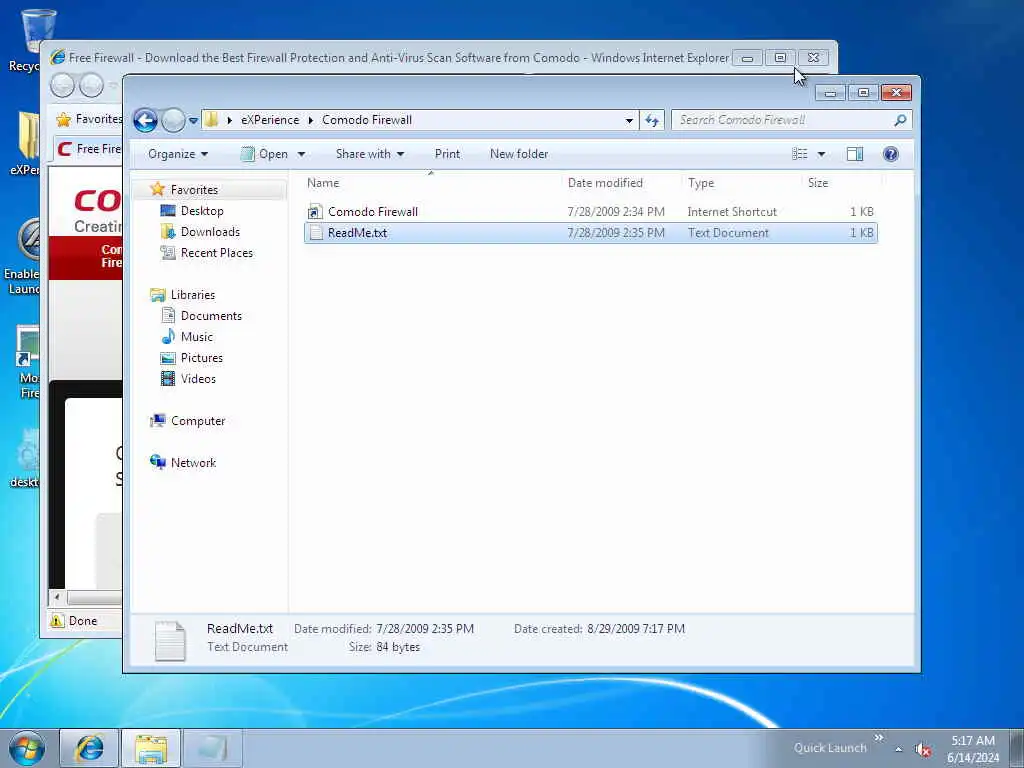Viewport: 1024px width, 768px height.
Task: Open recent pages dropdown beside Forward button
Action: coord(193,121)
